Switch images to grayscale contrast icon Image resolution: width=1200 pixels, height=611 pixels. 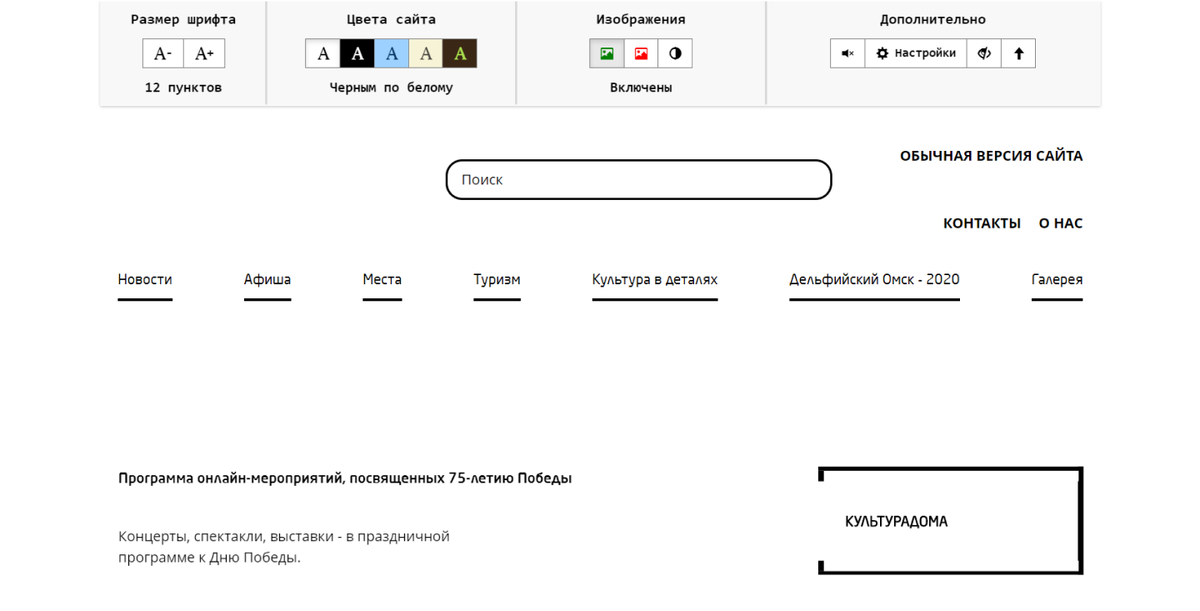coord(675,54)
